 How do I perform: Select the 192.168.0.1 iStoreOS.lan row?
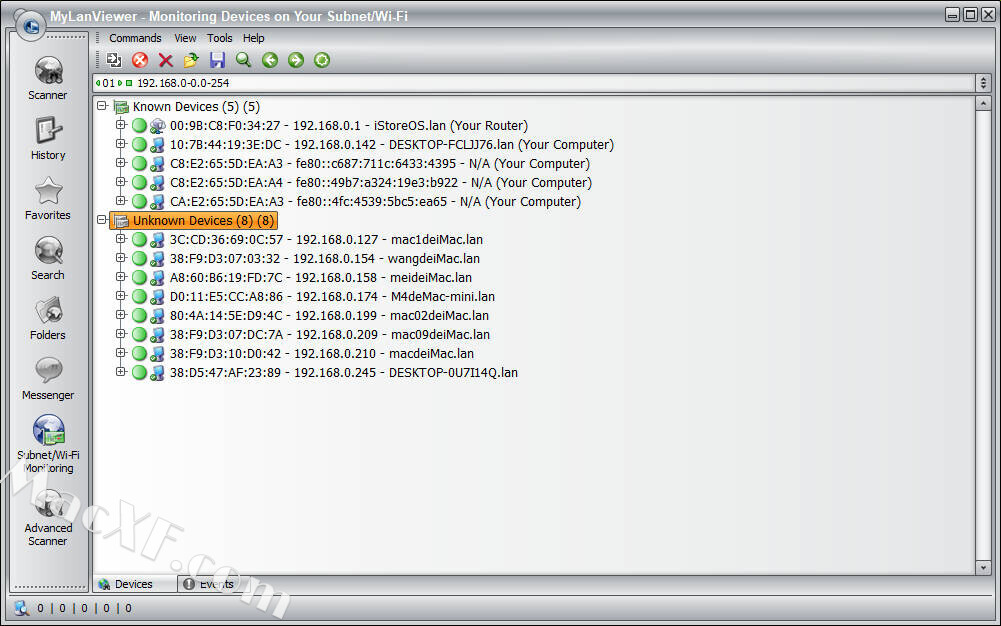coord(349,126)
